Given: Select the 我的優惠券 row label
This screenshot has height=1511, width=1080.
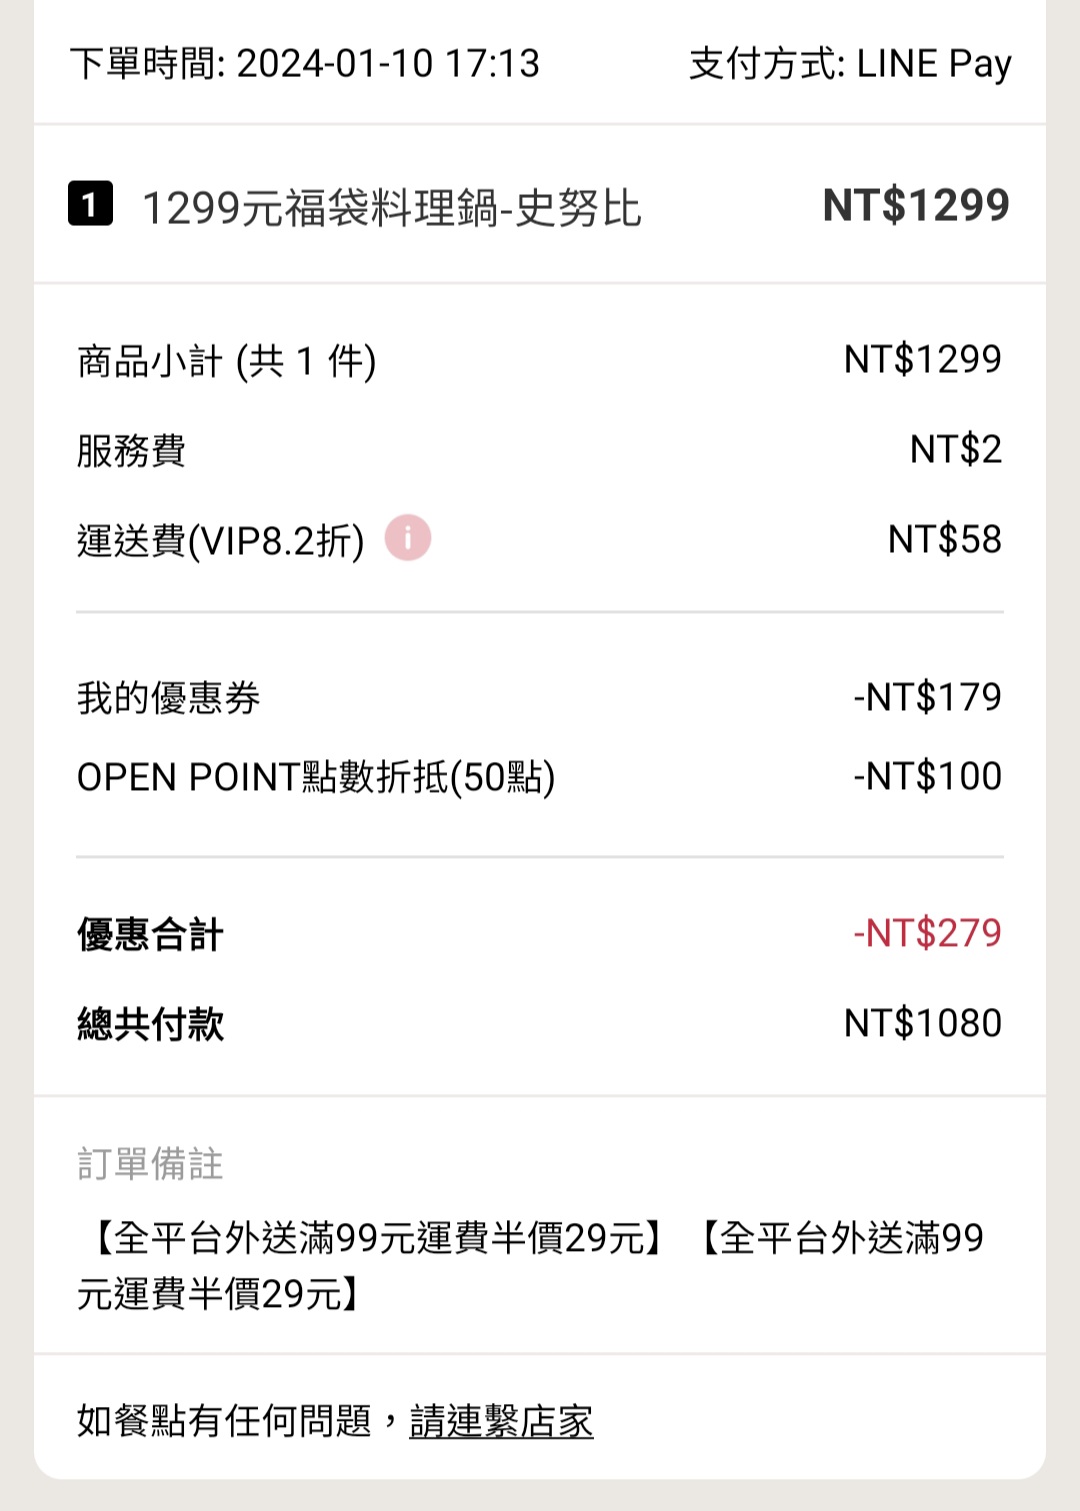Looking at the screenshot, I should [x=169, y=698].
